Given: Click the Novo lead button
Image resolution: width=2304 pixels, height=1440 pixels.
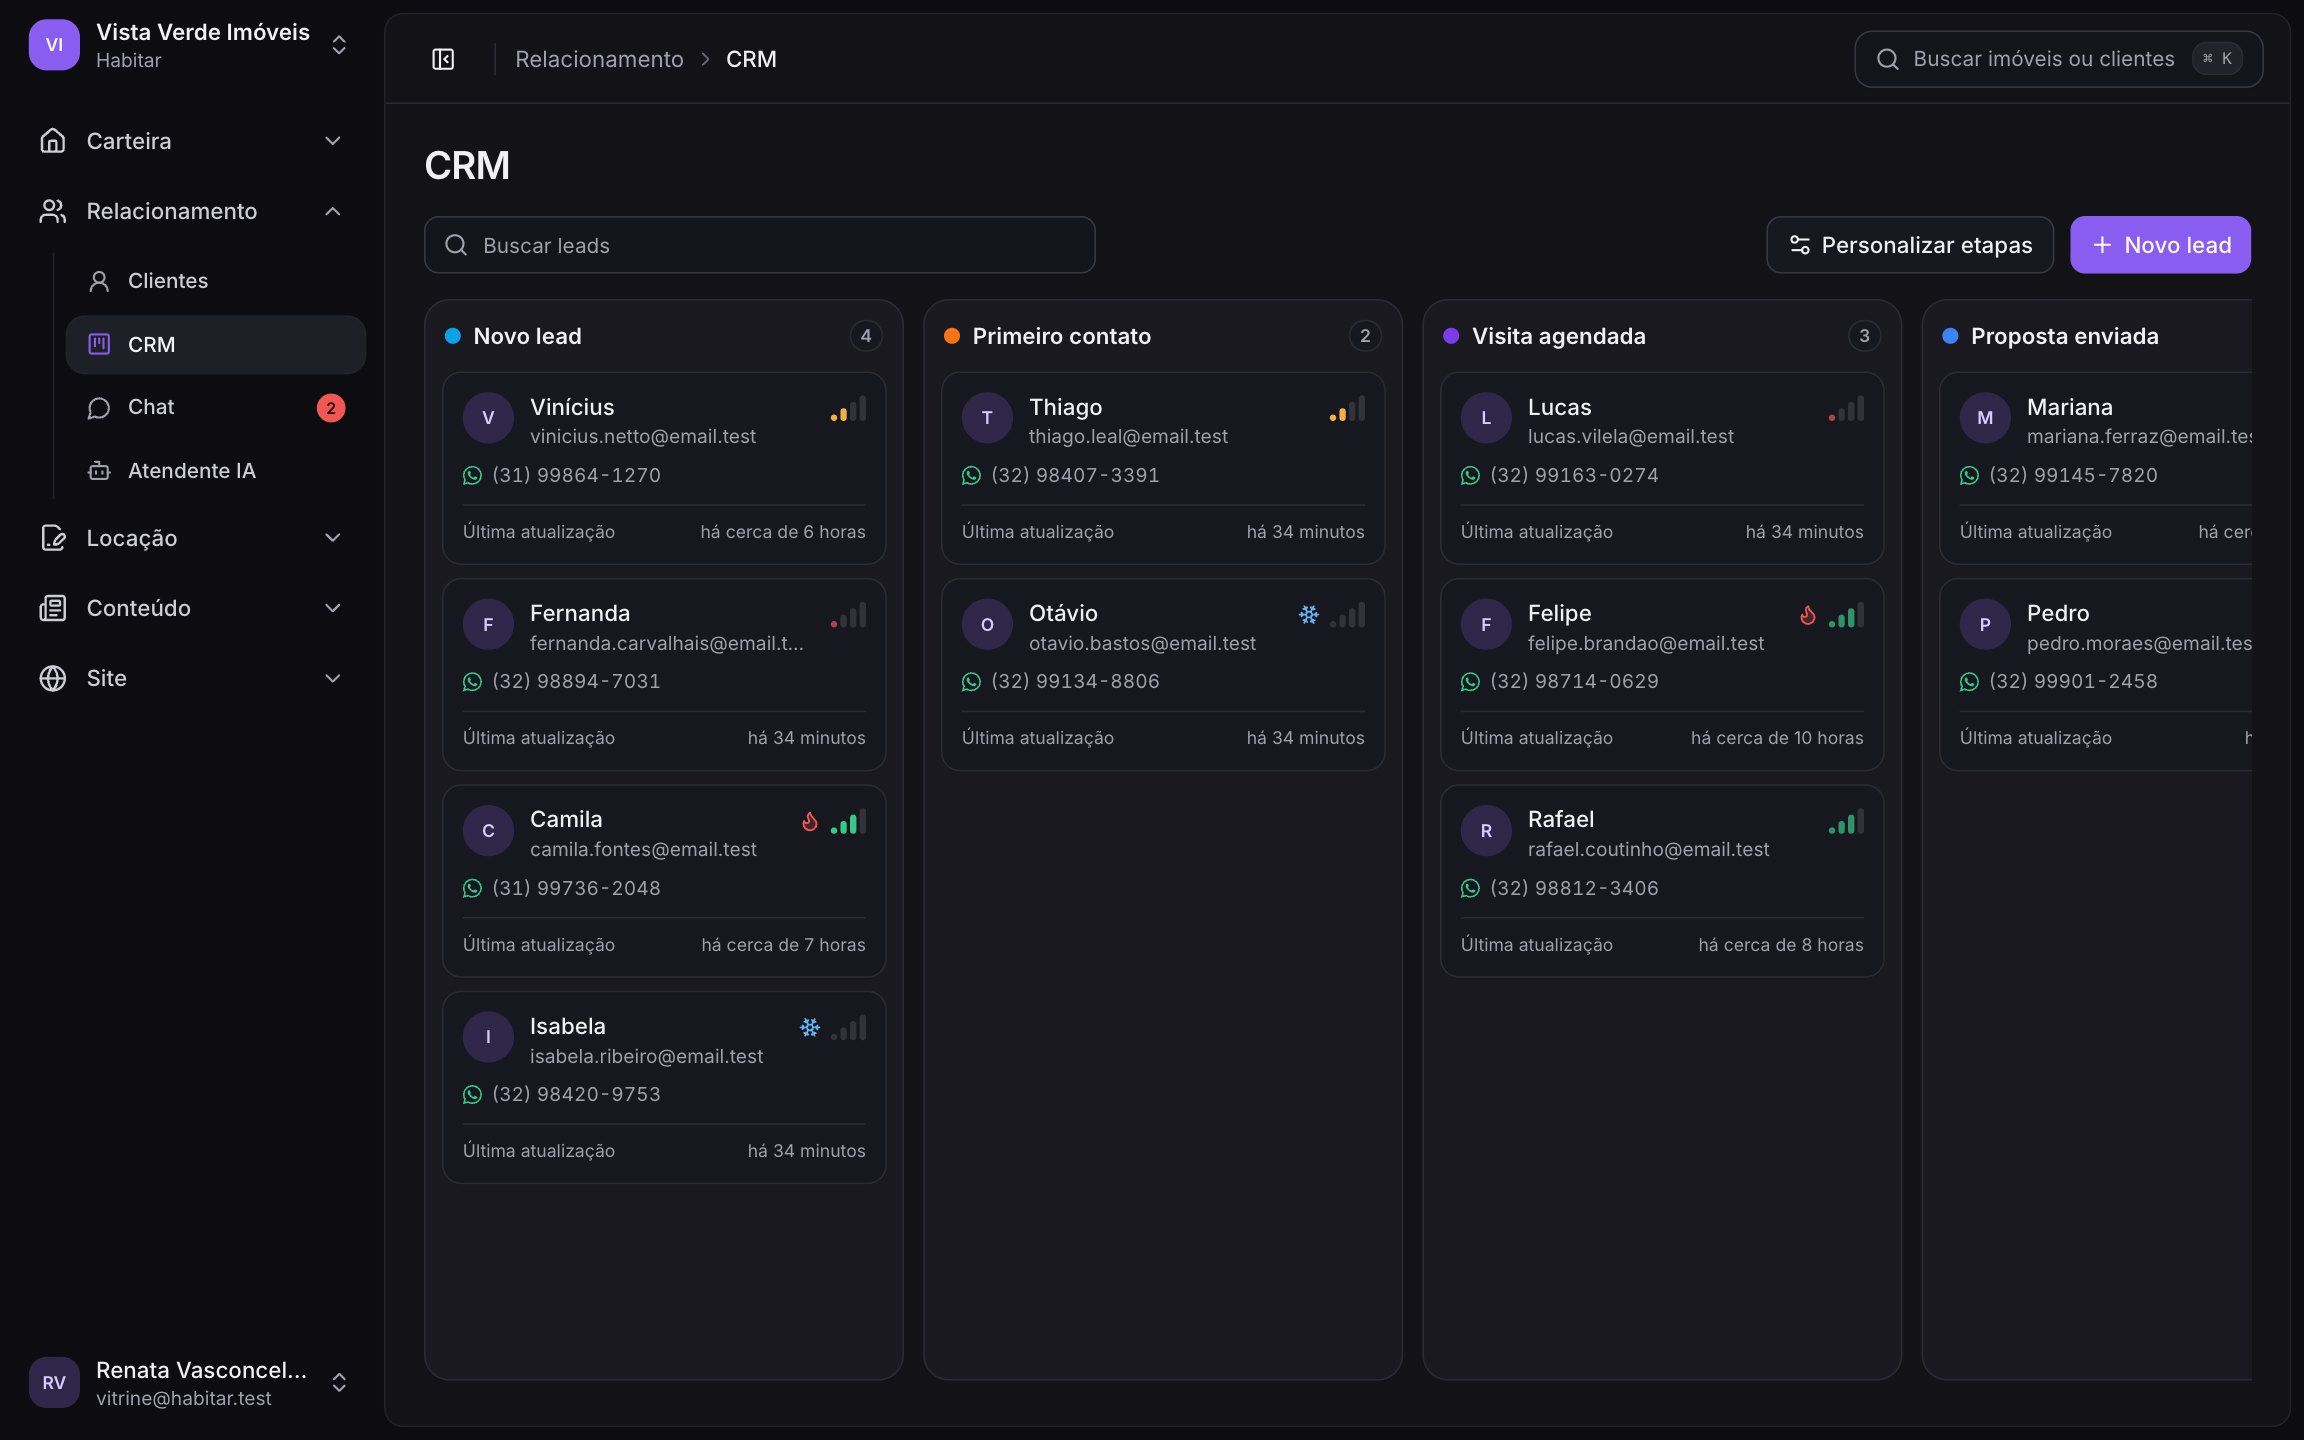Looking at the screenshot, I should (x=2160, y=245).
